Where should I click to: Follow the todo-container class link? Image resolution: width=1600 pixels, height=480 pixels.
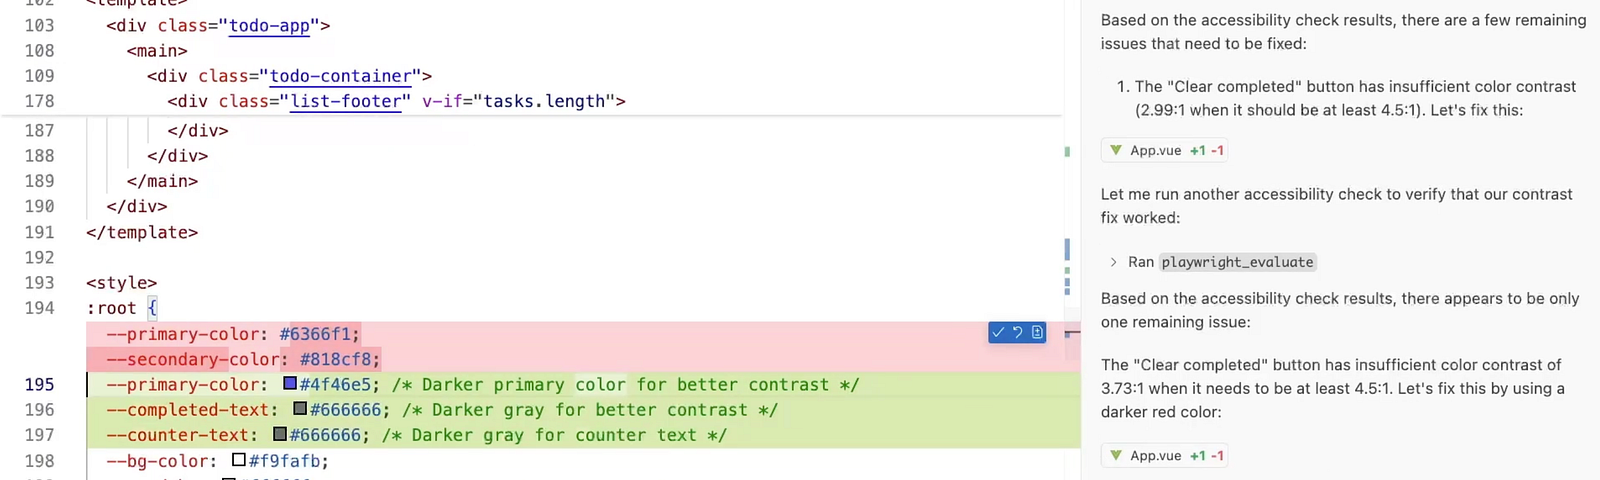click(x=340, y=76)
